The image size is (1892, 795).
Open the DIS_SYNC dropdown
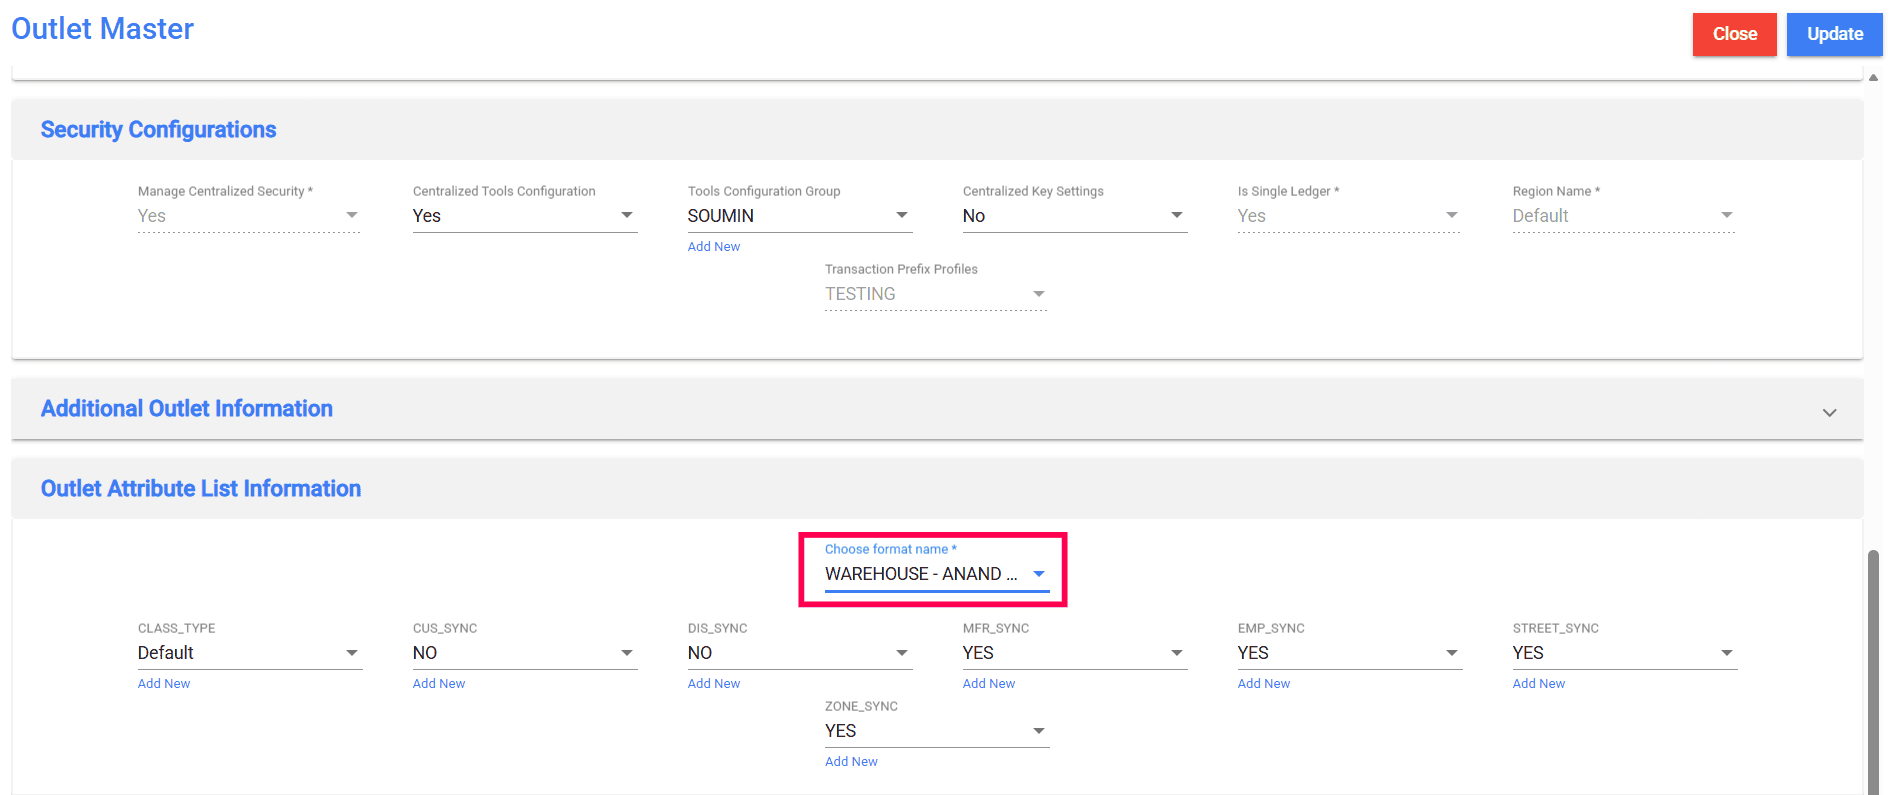coord(799,653)
